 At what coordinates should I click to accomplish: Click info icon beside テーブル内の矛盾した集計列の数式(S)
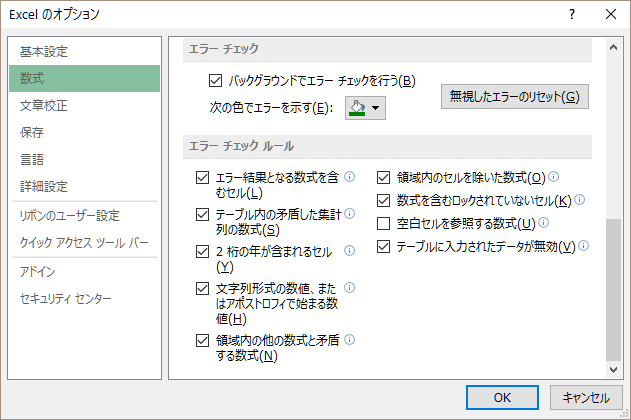pos(350,214)
